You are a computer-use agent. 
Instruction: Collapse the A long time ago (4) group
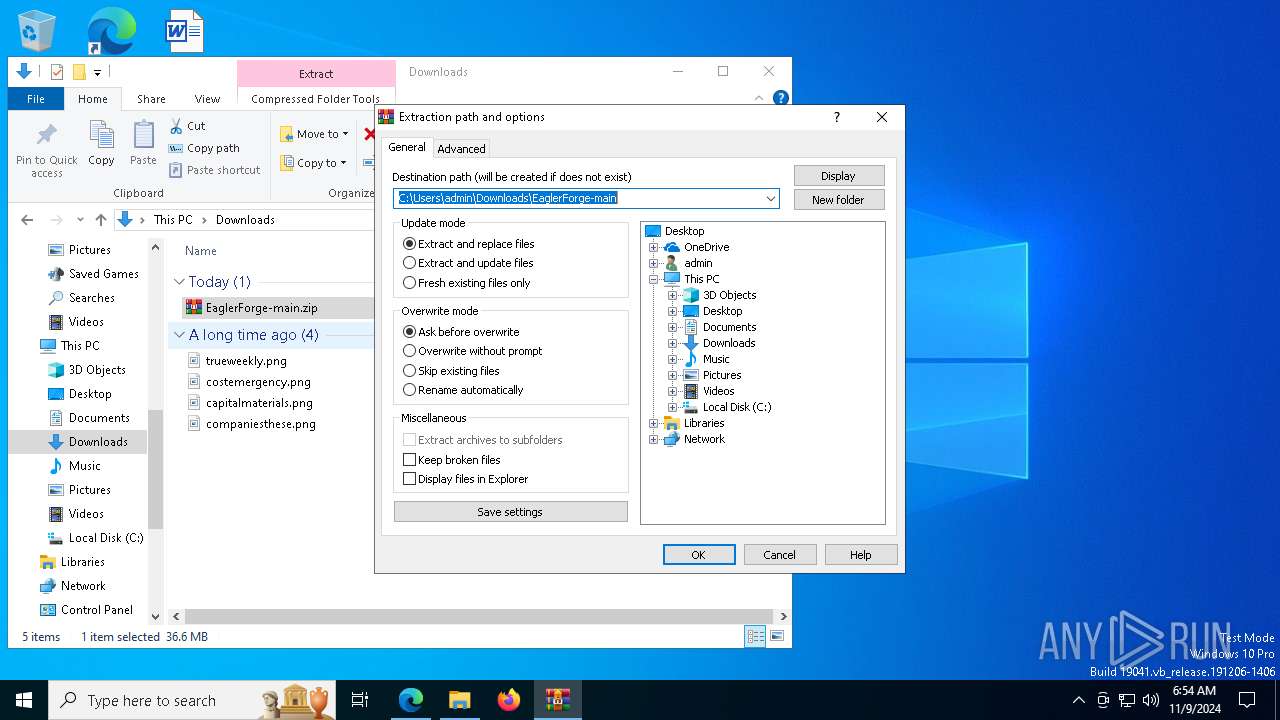pyautogui.click(x=179, y=335)
